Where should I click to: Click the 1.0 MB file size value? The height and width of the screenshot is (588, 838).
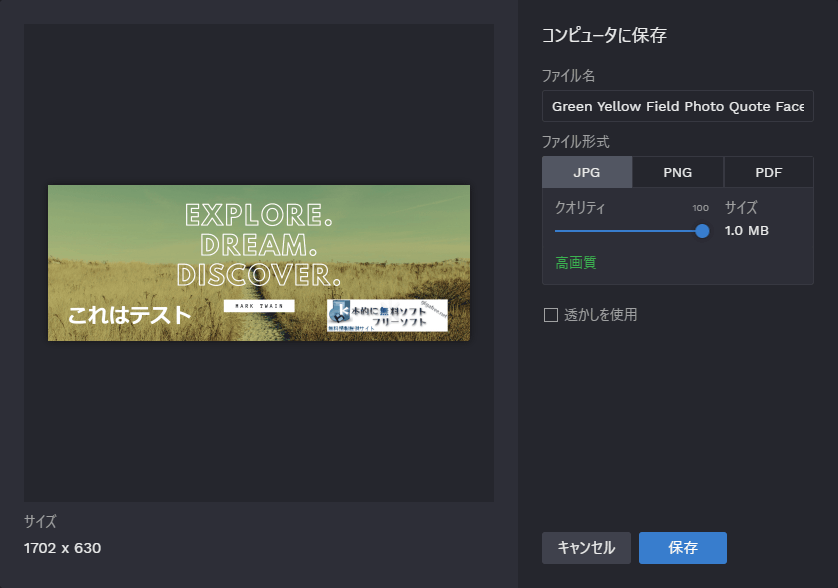pyautogui.click(x=747, y=231)
